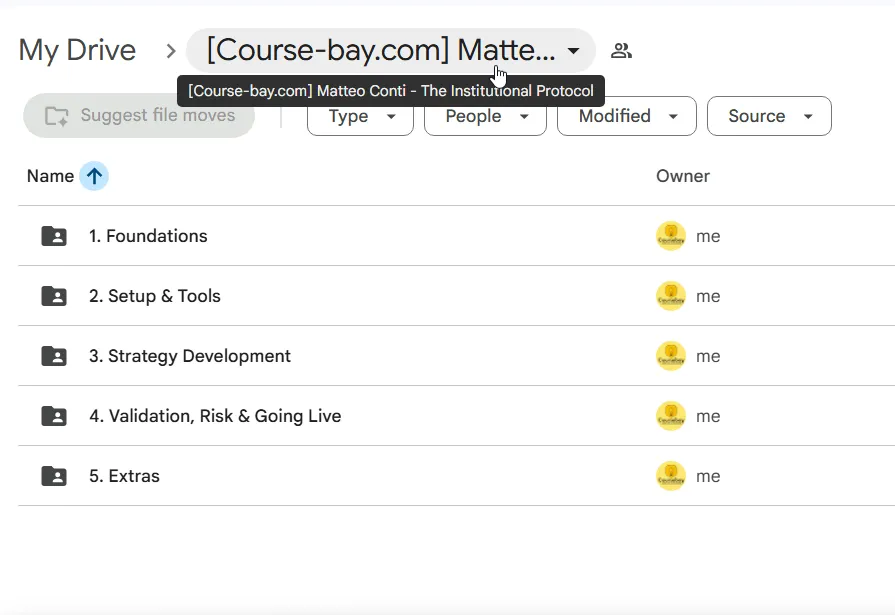Click owner 'me' in the 3. Strategy Development row

[708, 356]
